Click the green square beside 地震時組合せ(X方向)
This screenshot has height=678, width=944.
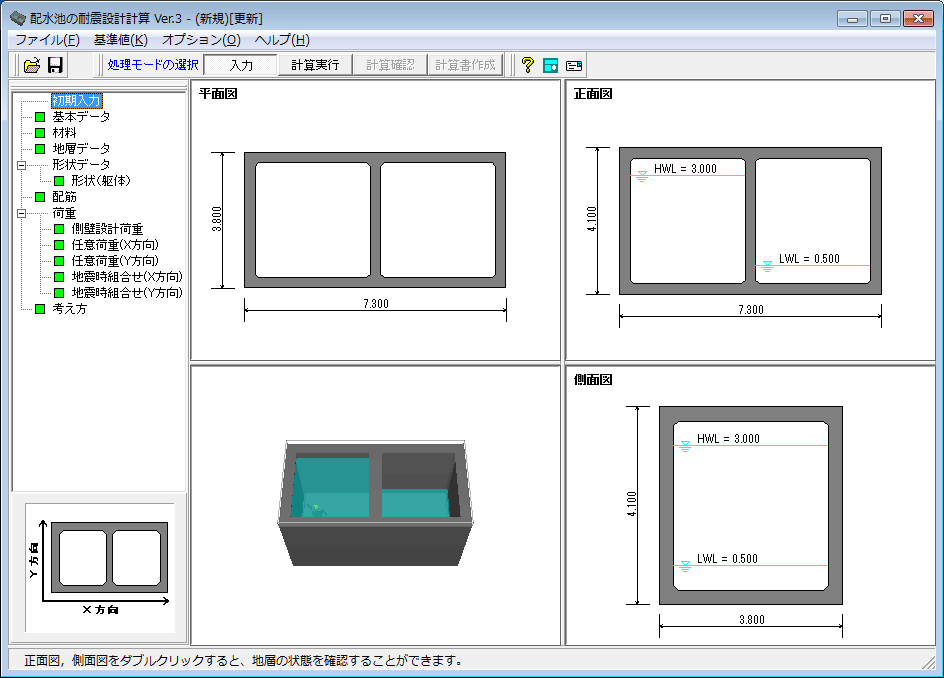click(x=59, y=277)
